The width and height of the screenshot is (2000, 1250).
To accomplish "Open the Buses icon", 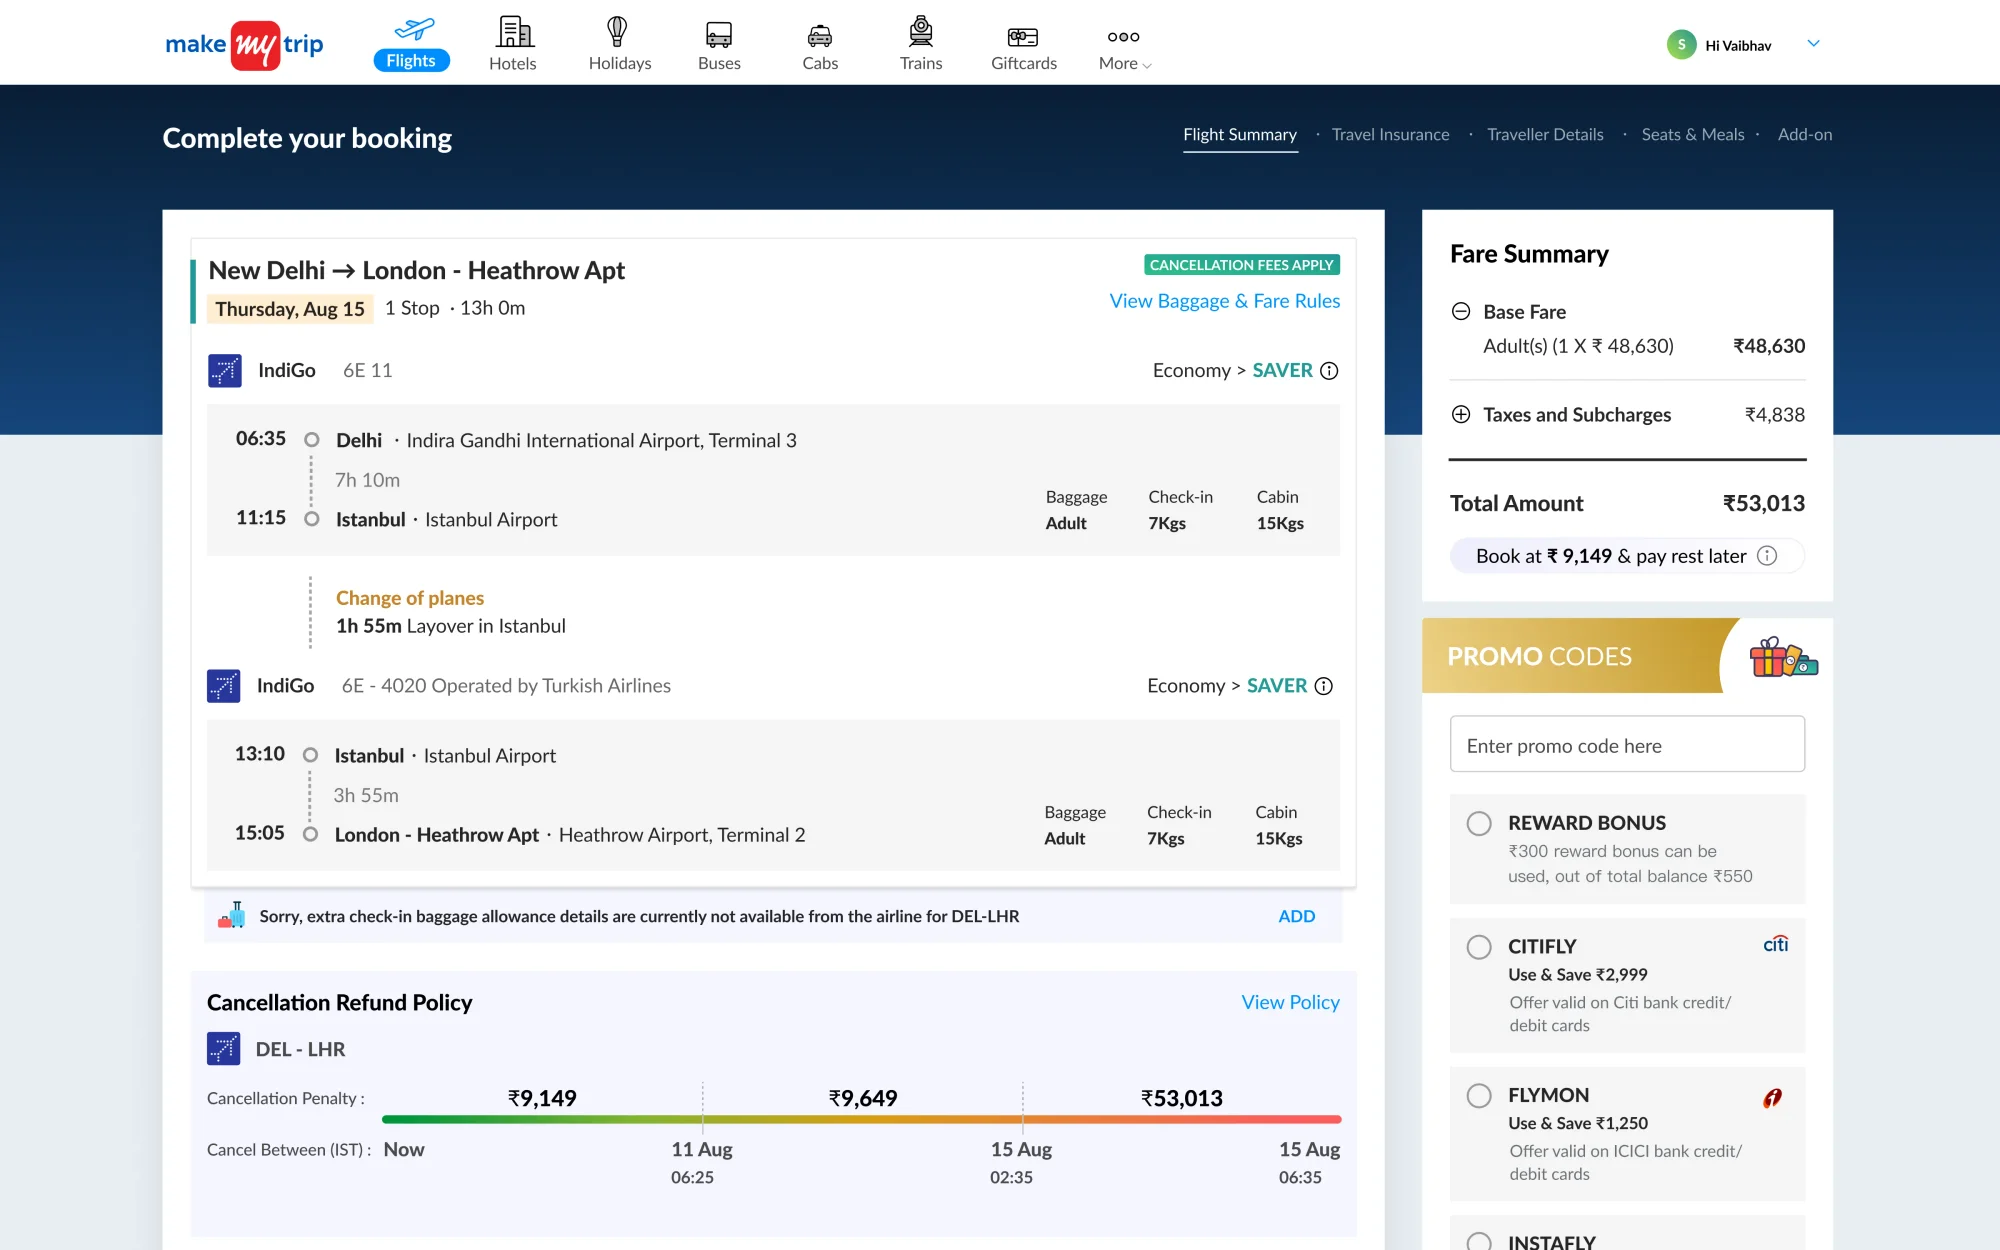I will [x=719, y=35].
